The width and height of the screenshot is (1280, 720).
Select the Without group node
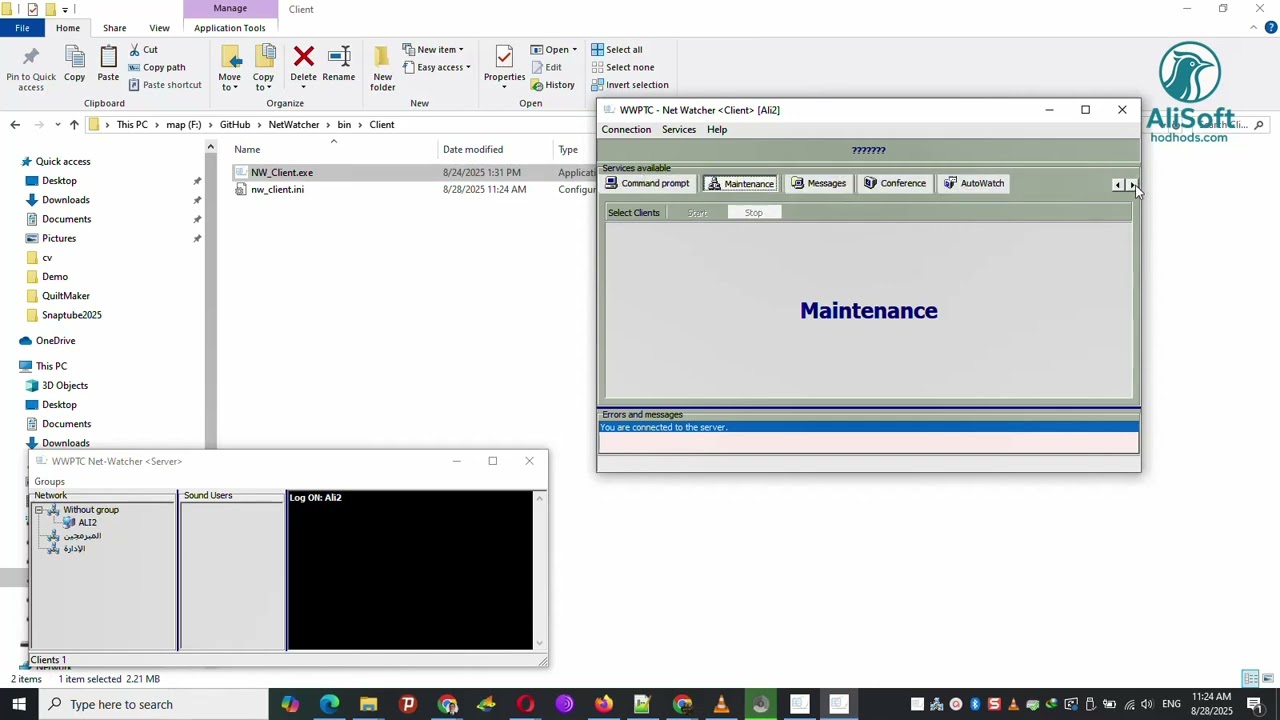(x=90, y=509)
